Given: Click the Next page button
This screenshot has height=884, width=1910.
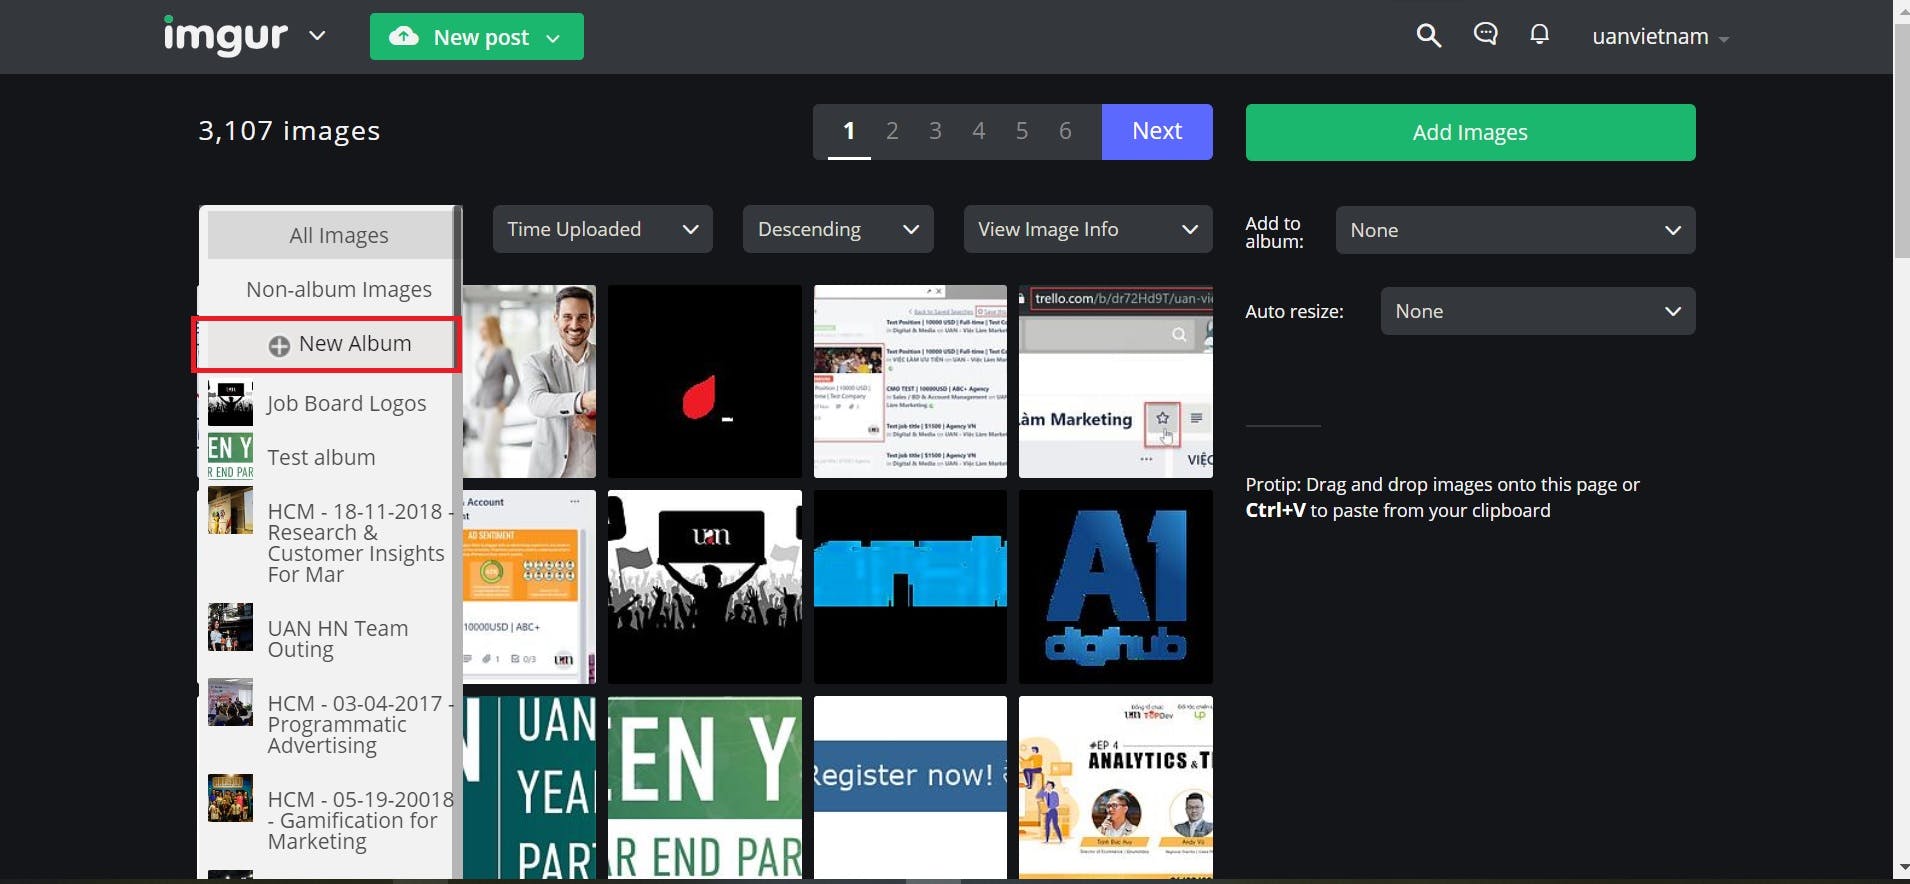Looking at the screenshot, I should (x=1157, y=132).
